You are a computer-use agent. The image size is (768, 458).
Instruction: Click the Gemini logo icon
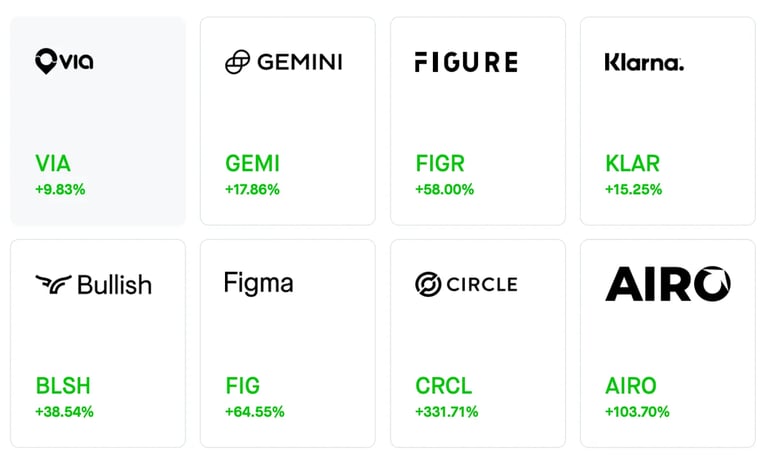(x=238, y=62)
